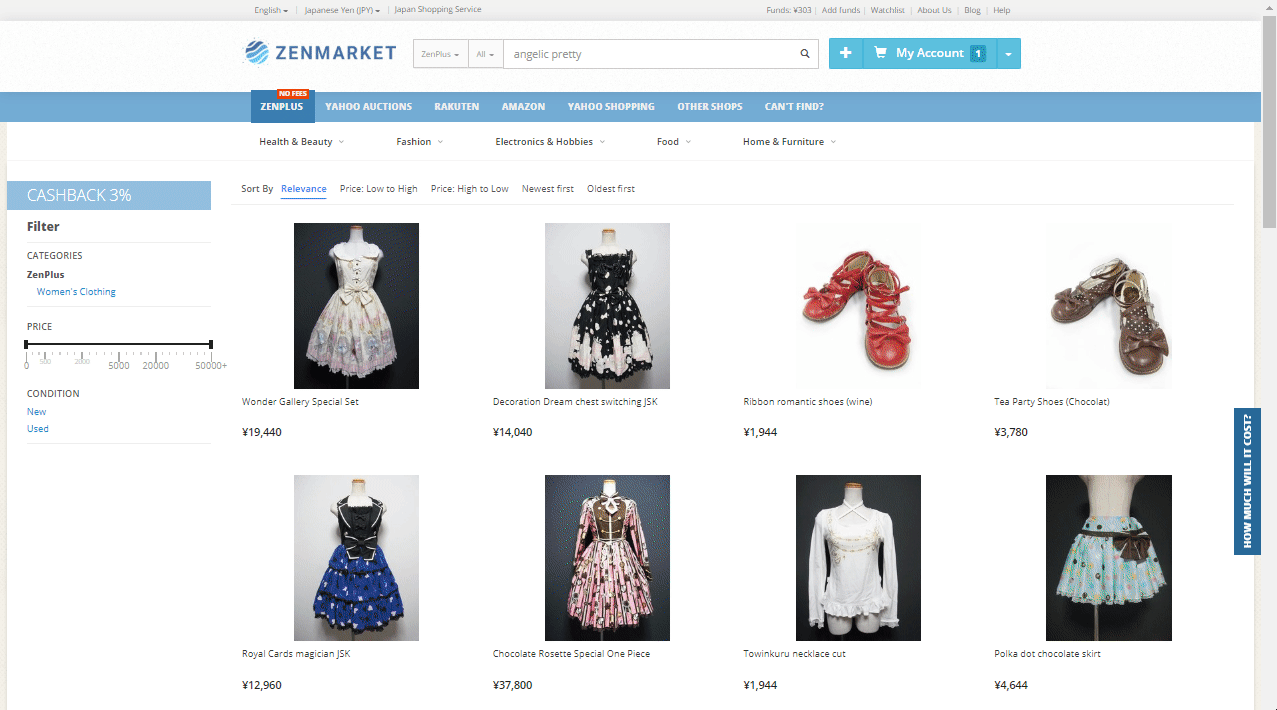
Task: Click the search field containing angelic pretty
Action: click(x=648, y=54)
